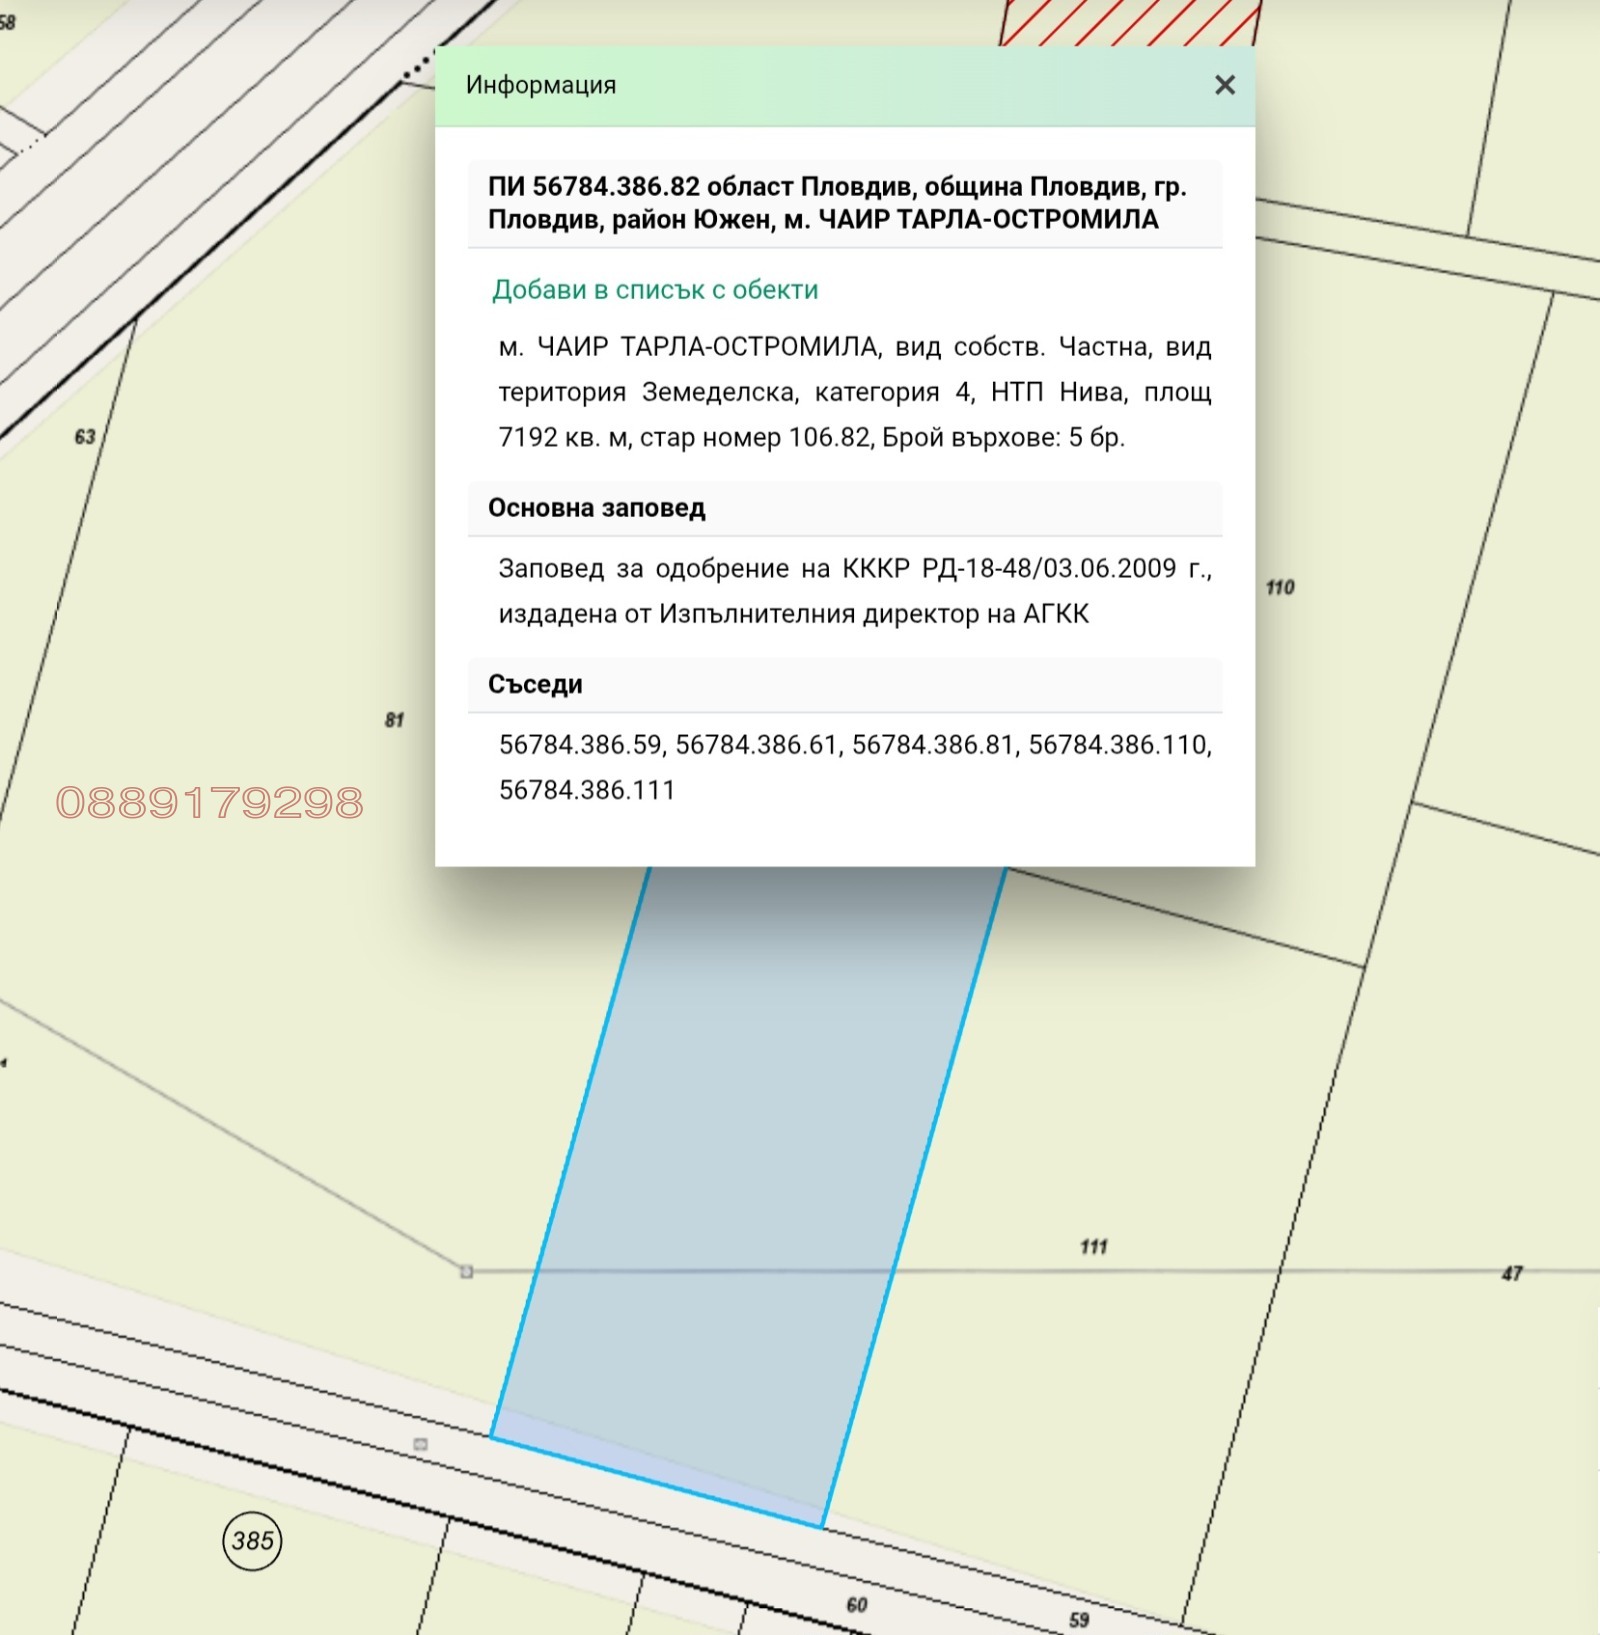
Task: Click parcel label 111 on the map
Action: [1094, 1247]
